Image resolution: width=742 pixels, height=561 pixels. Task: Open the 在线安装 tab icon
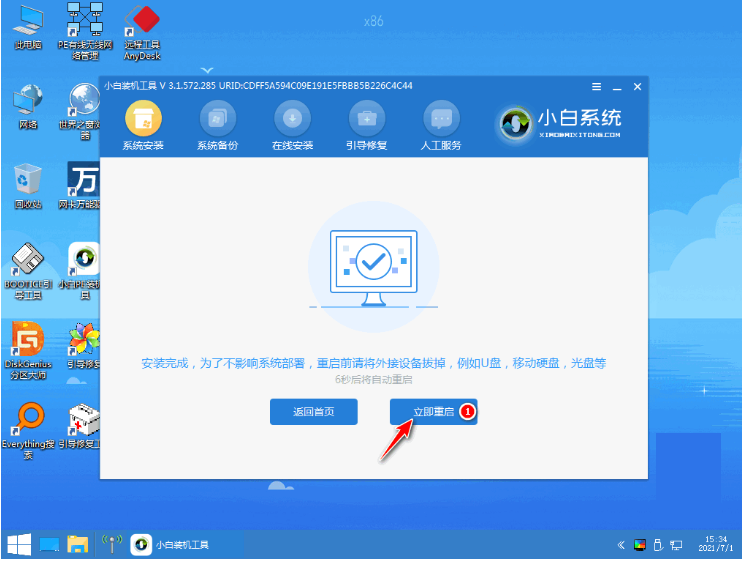pyautogui.click(x=292, y=118)
